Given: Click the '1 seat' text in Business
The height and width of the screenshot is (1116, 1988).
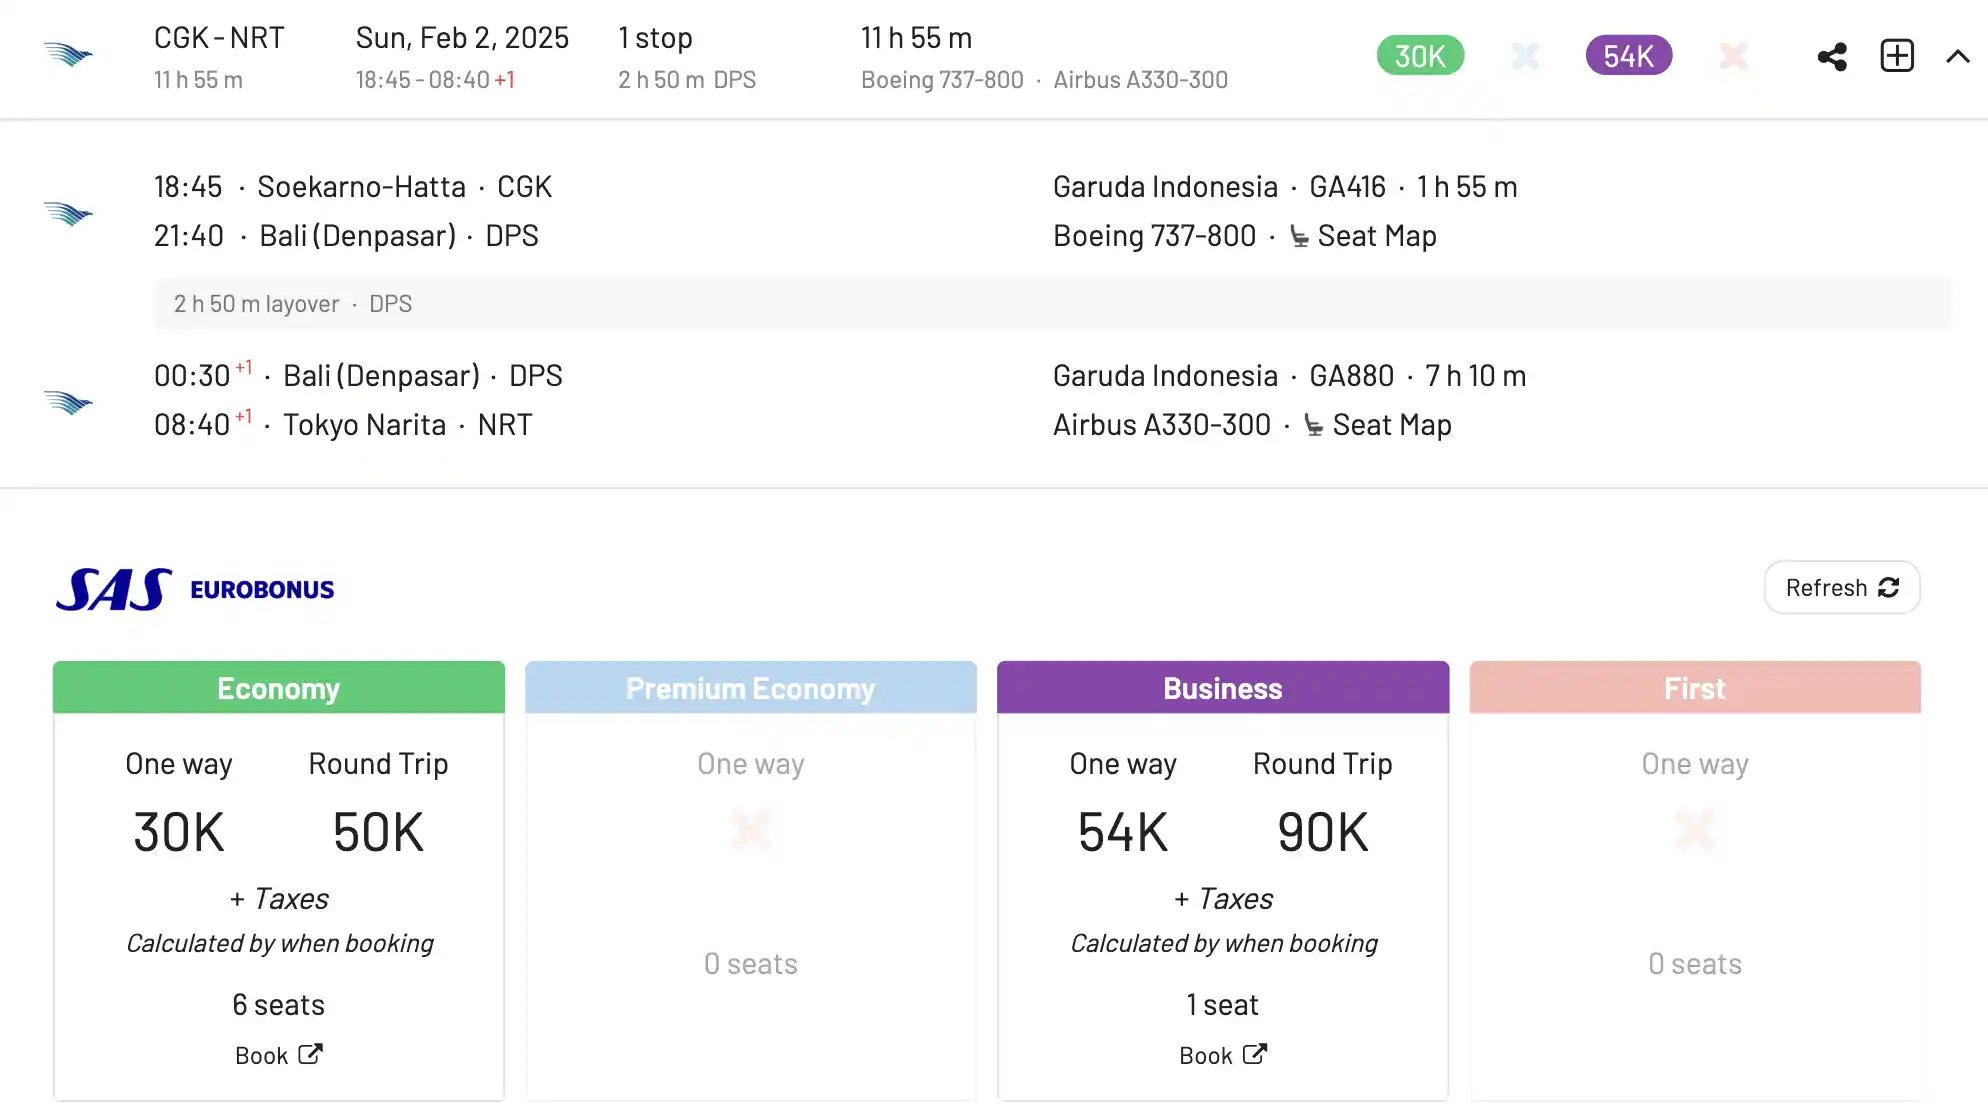Looking at the screenshot, I should click(x=1223, y=1005).
